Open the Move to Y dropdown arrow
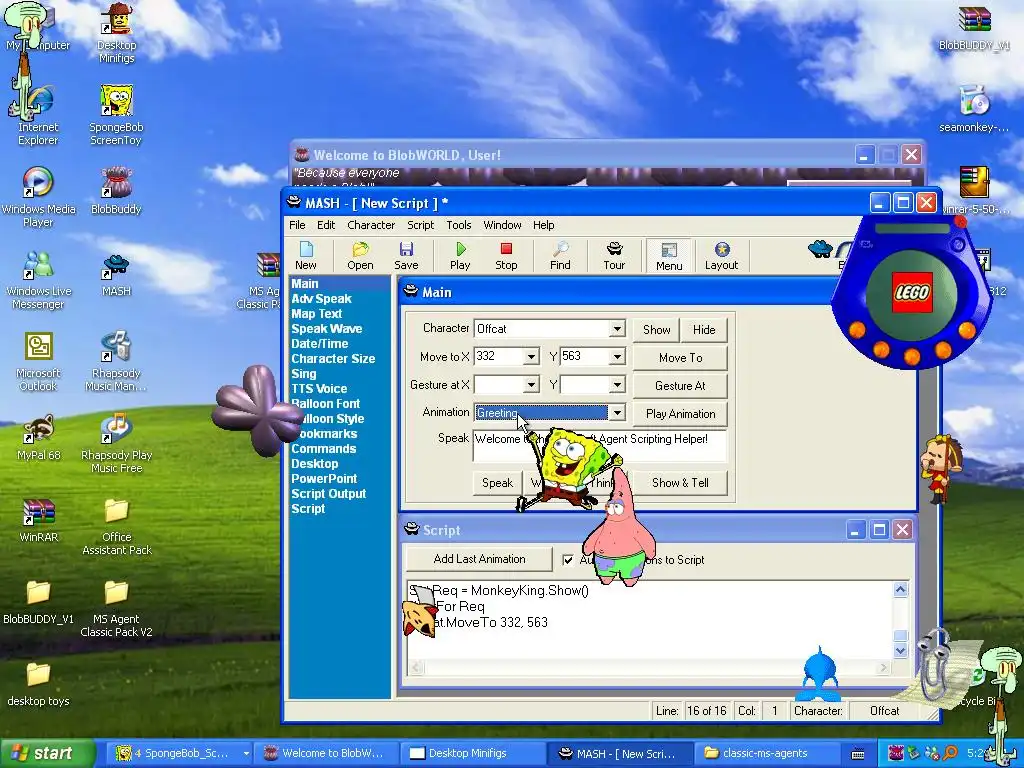Image resolution: width=1024 pixels, height=768 pixels. pyautogui.click(x=617, y=357)
